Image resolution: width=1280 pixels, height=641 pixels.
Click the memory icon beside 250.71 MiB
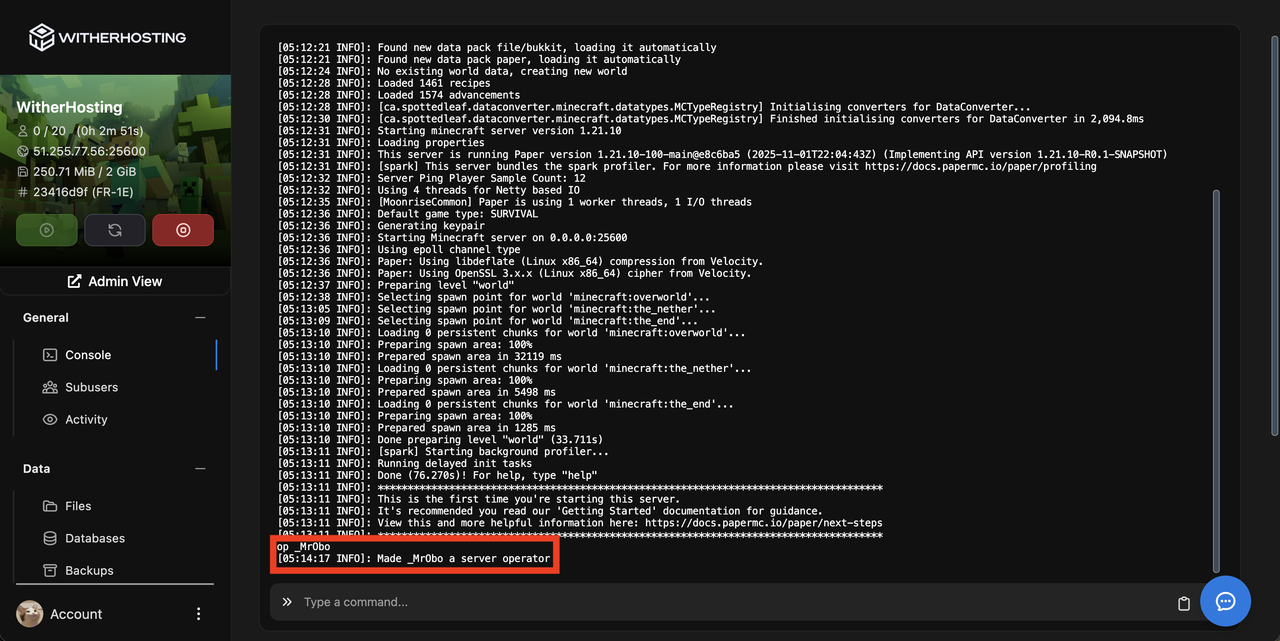pos(23,171)
